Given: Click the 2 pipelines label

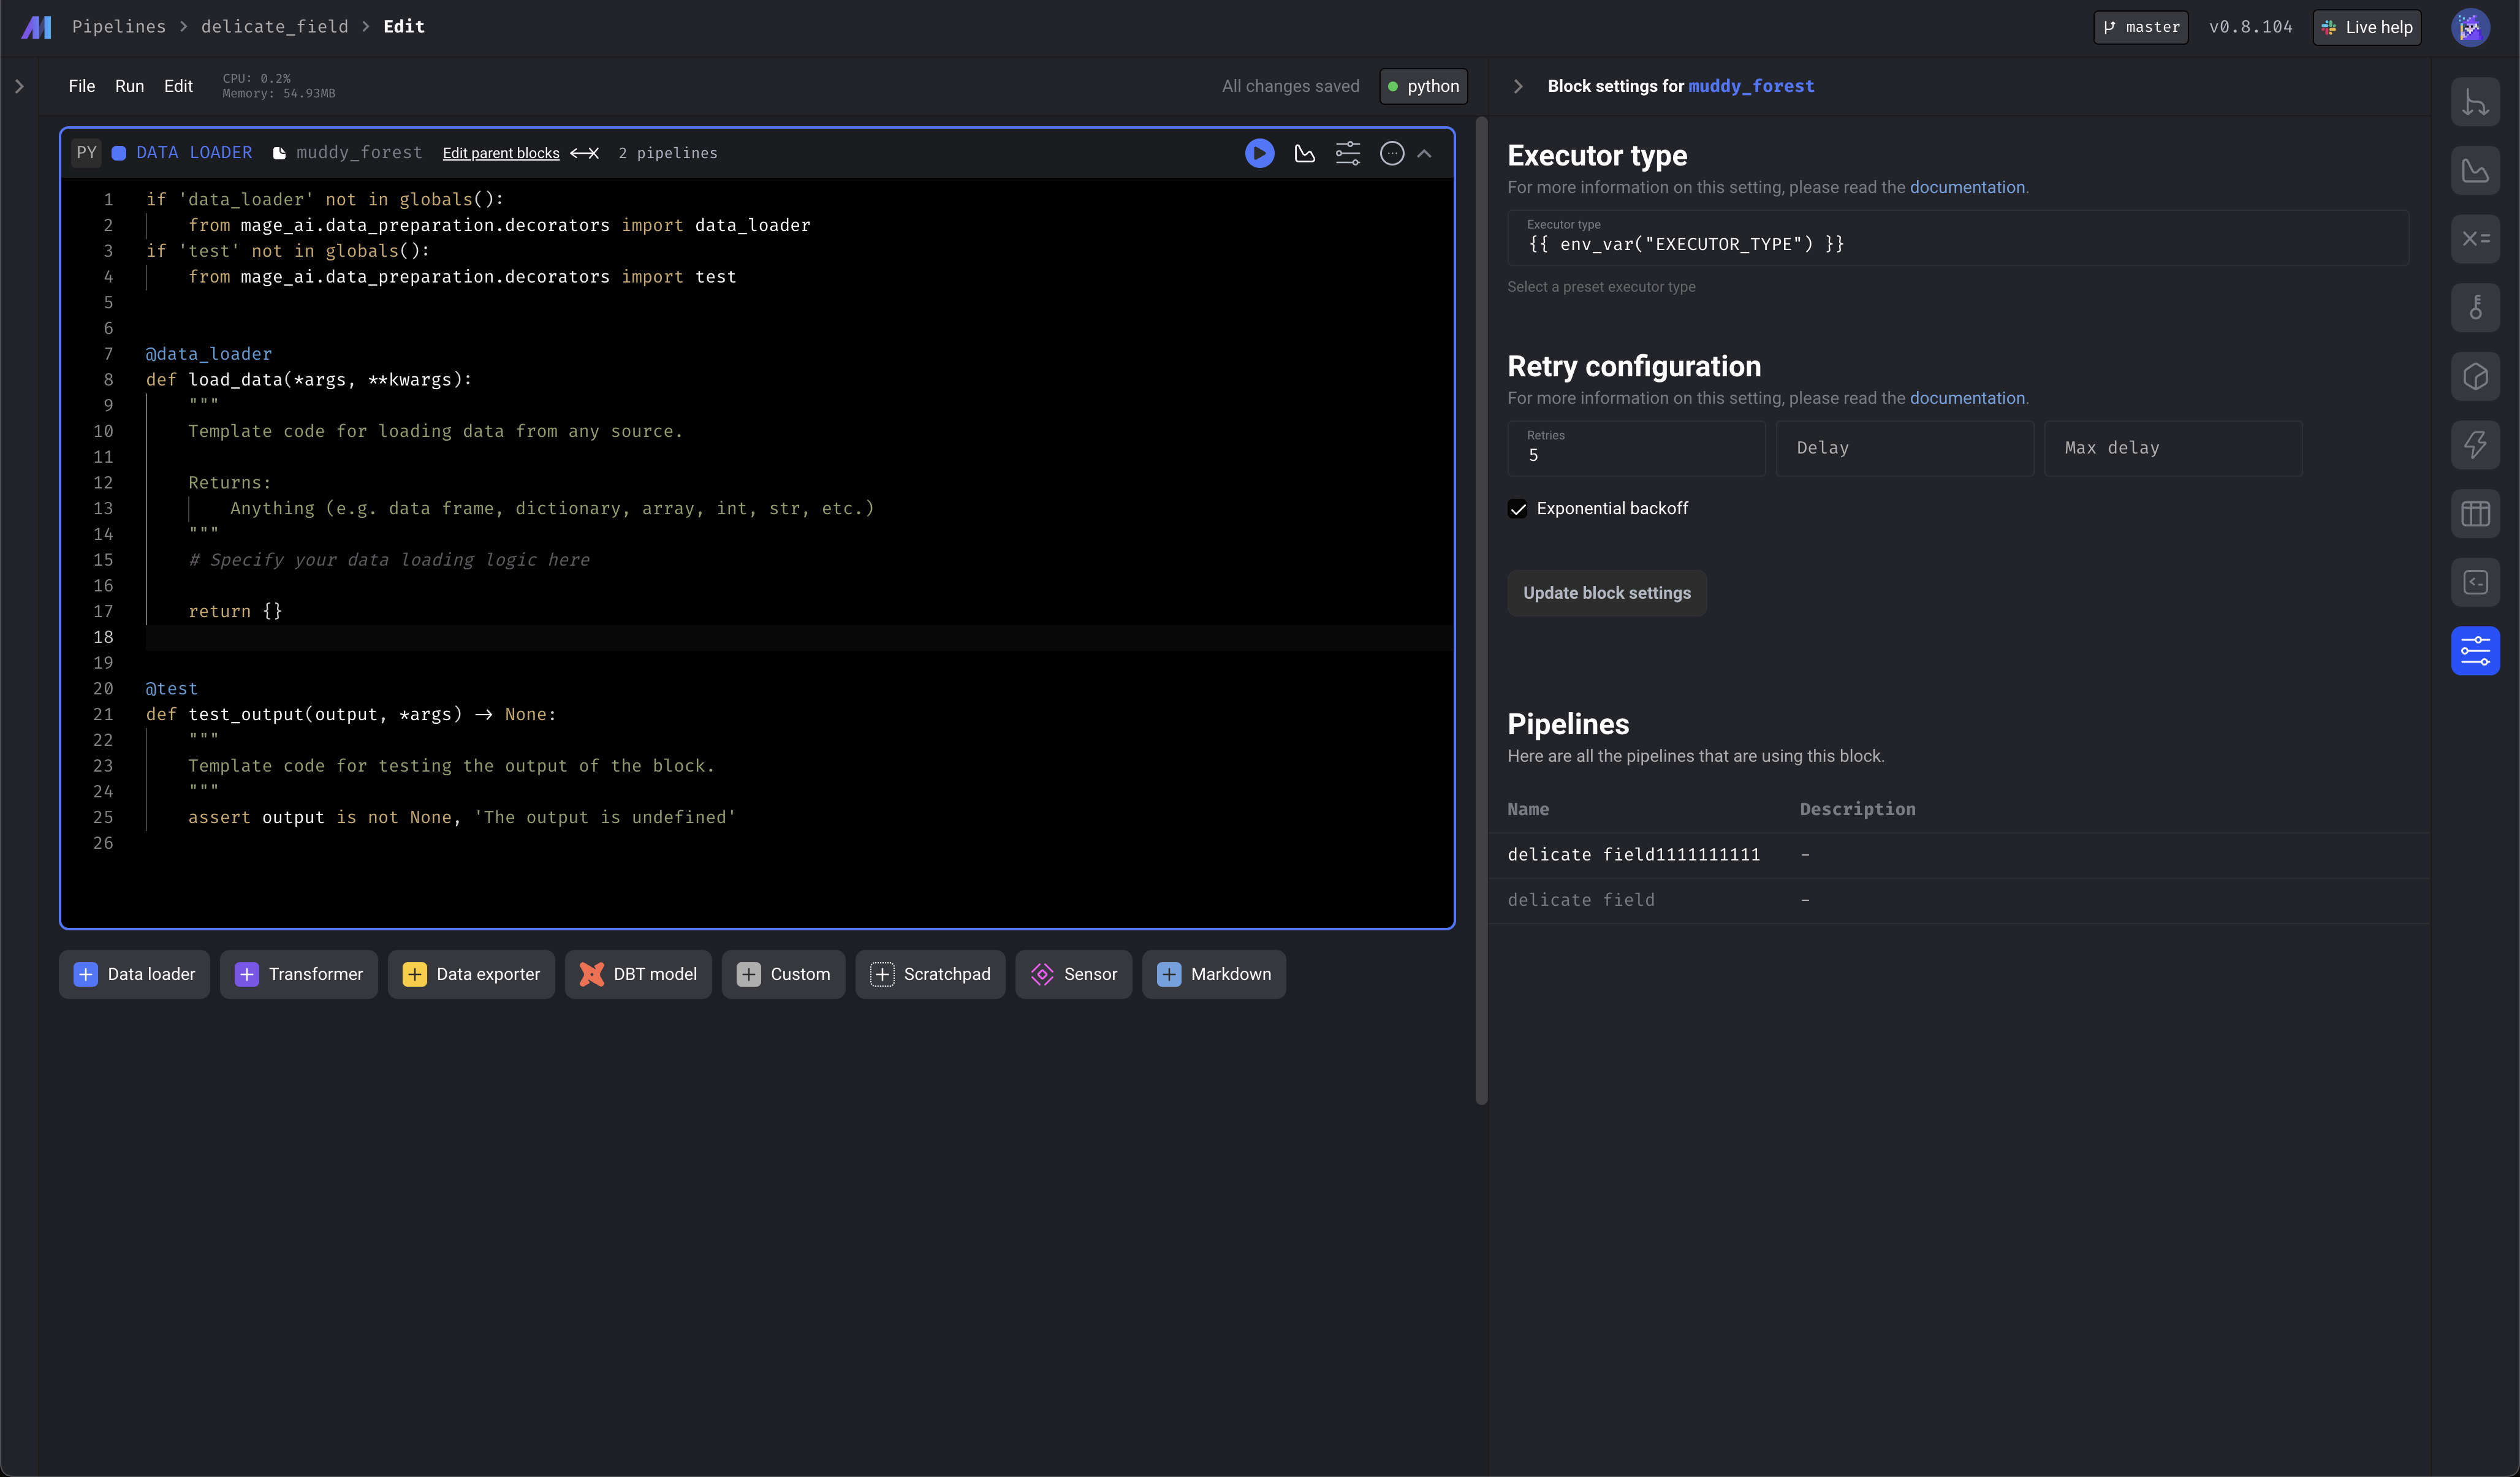Looking at the screenshot, I should pos(667,153).
